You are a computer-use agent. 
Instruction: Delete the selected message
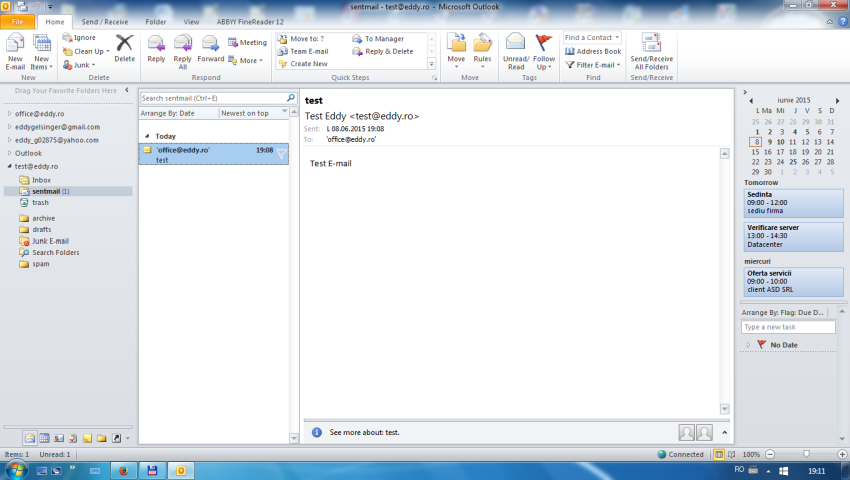[x=125, y=49]
